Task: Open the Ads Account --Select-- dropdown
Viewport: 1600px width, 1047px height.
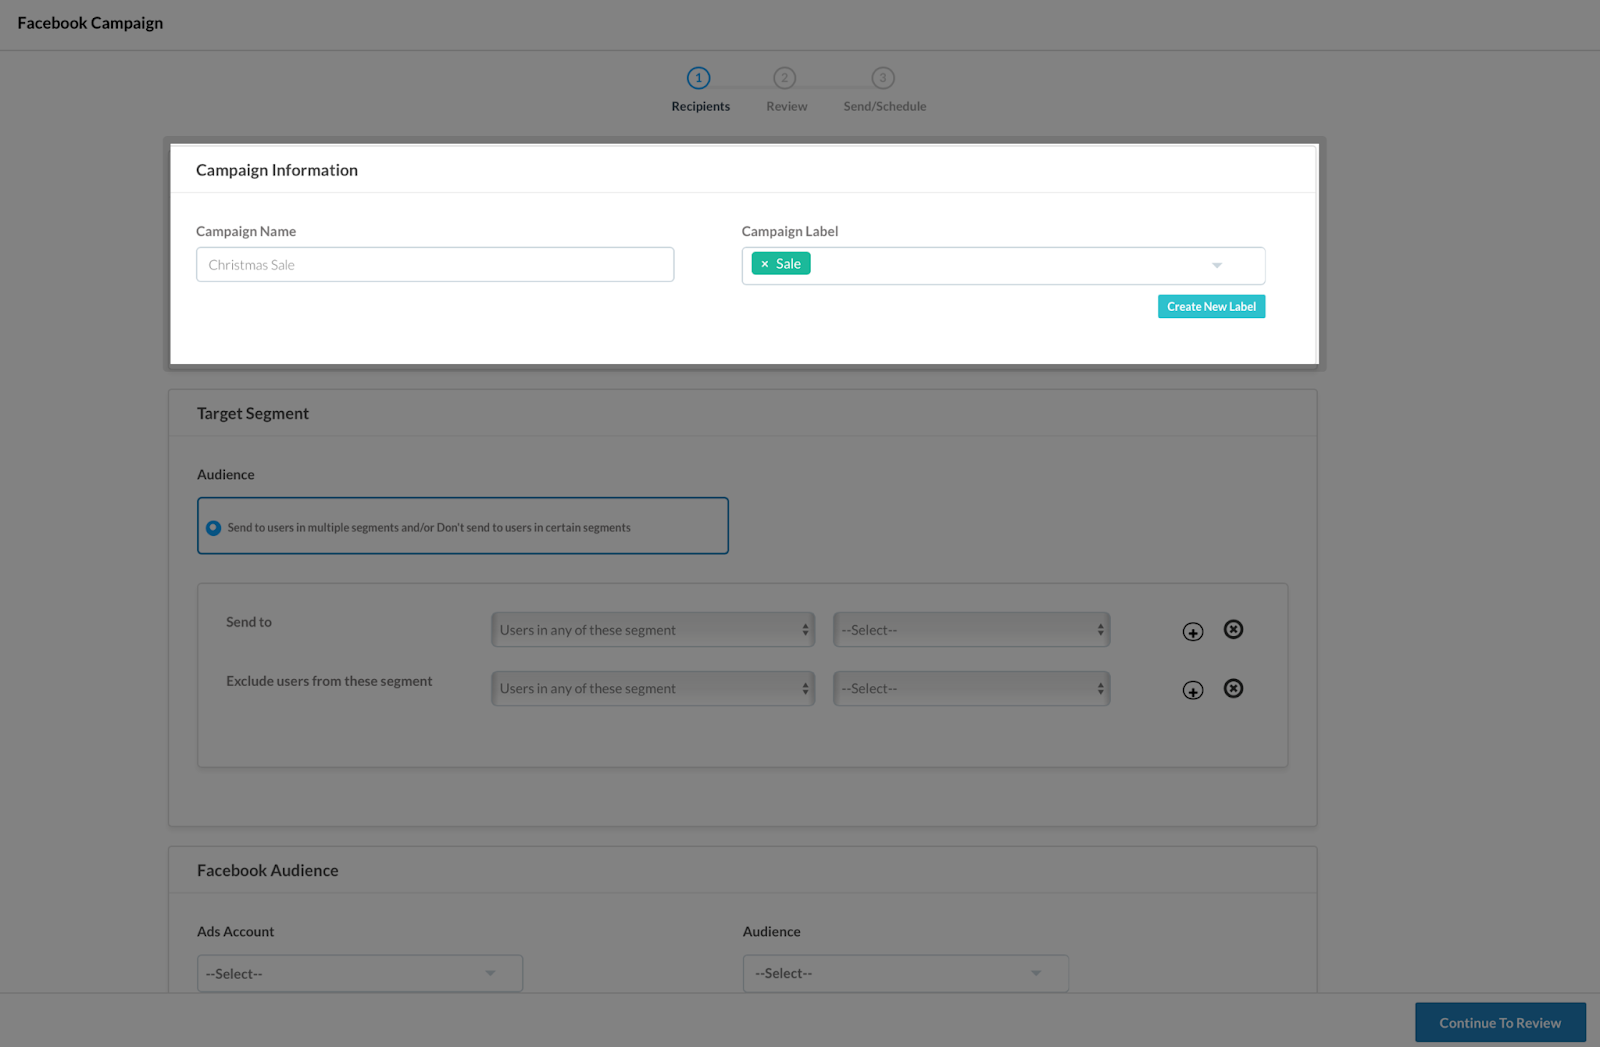Action: [x=360, y=973]
